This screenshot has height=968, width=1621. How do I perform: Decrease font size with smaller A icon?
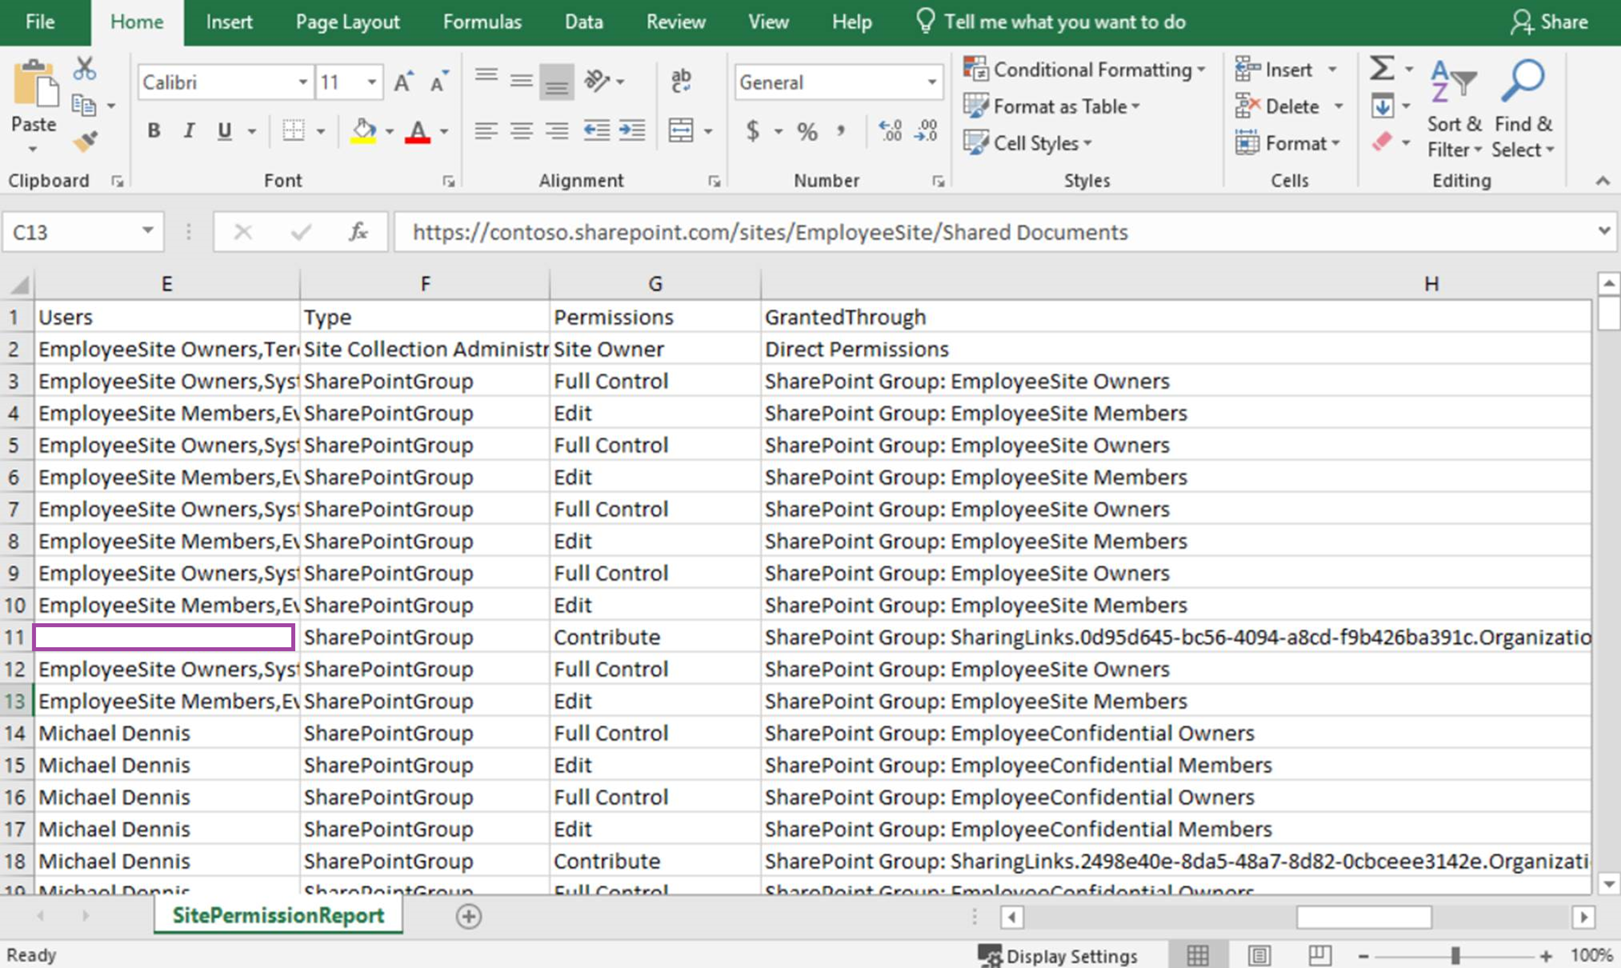439,83
